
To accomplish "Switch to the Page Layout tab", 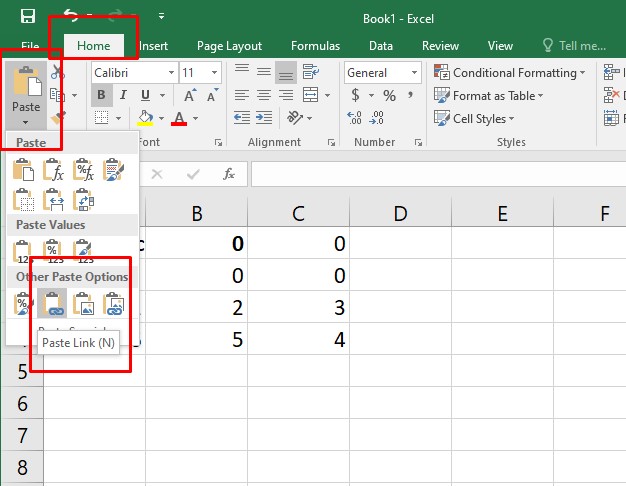I will (x=230, y=46).
